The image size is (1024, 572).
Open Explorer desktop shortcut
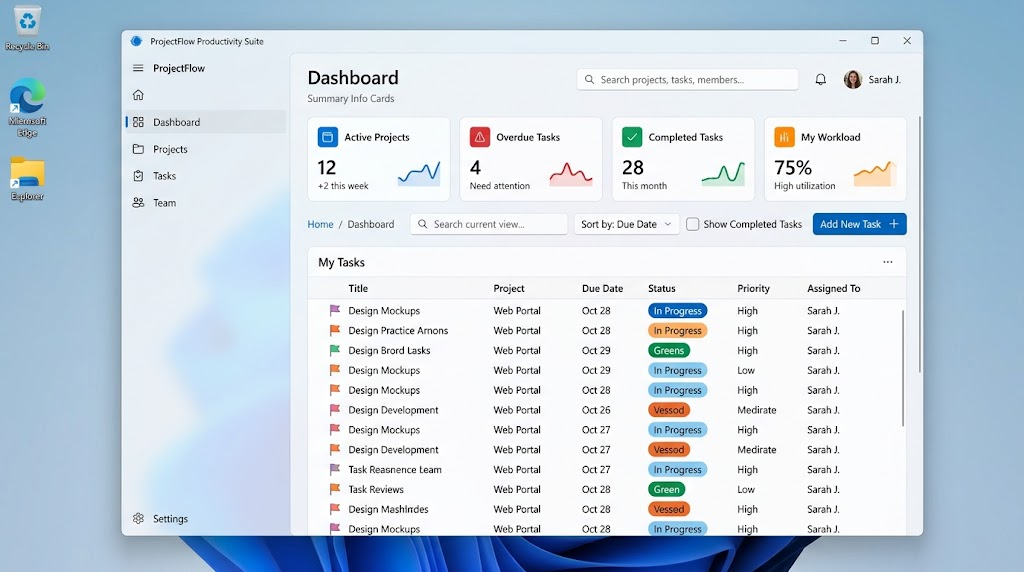[x=27, y=179]
